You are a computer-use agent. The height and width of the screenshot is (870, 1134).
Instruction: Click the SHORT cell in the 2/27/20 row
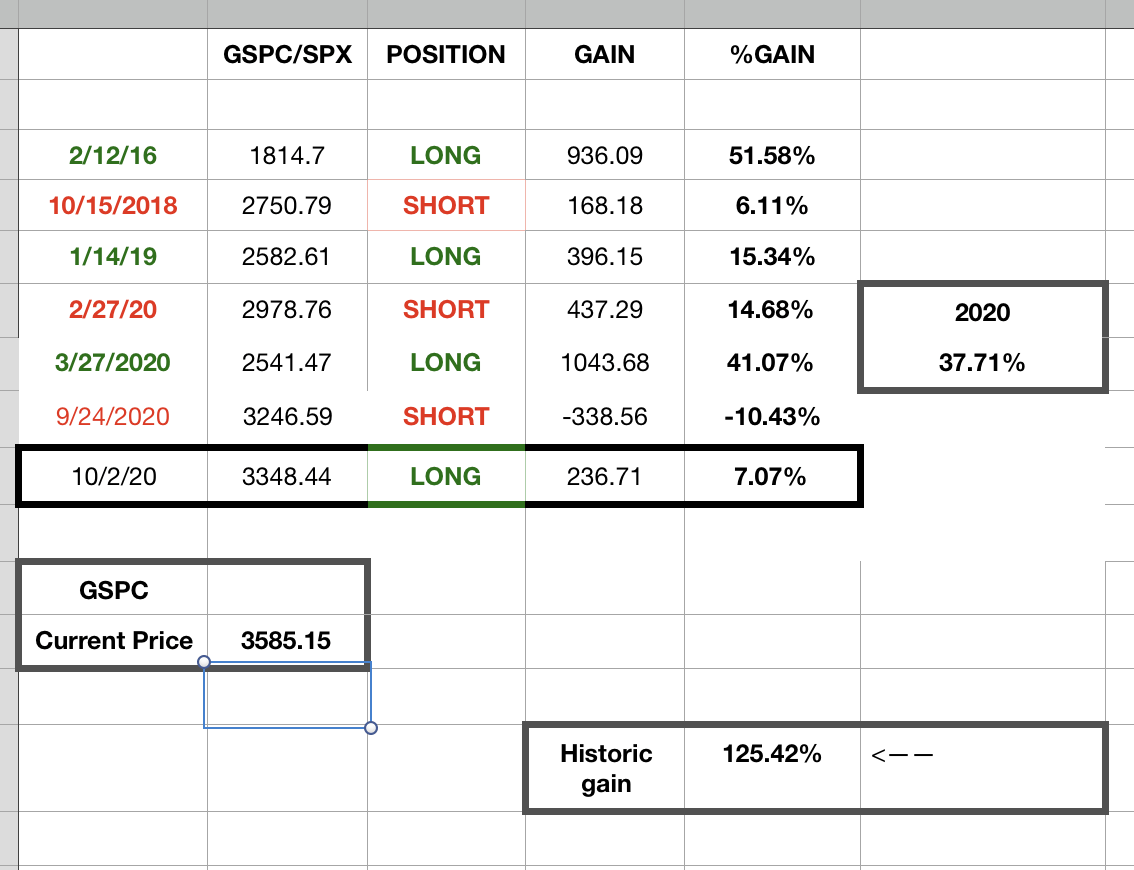pos(446,310)
